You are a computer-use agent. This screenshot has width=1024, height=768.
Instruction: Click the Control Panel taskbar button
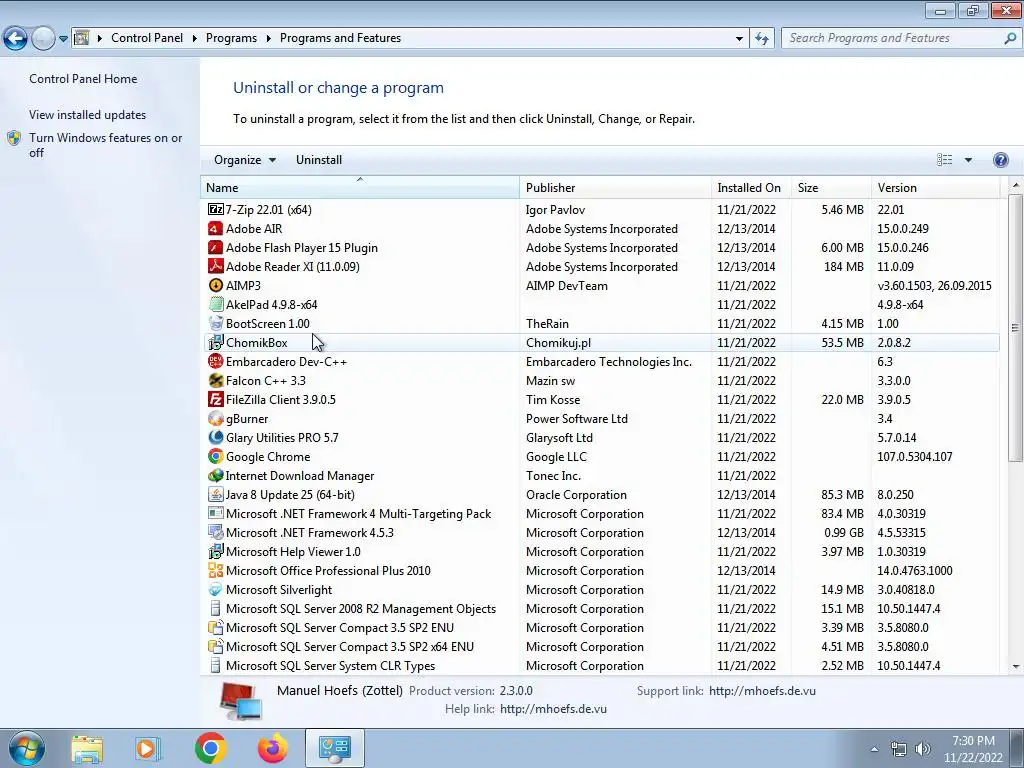pos(334,748)
